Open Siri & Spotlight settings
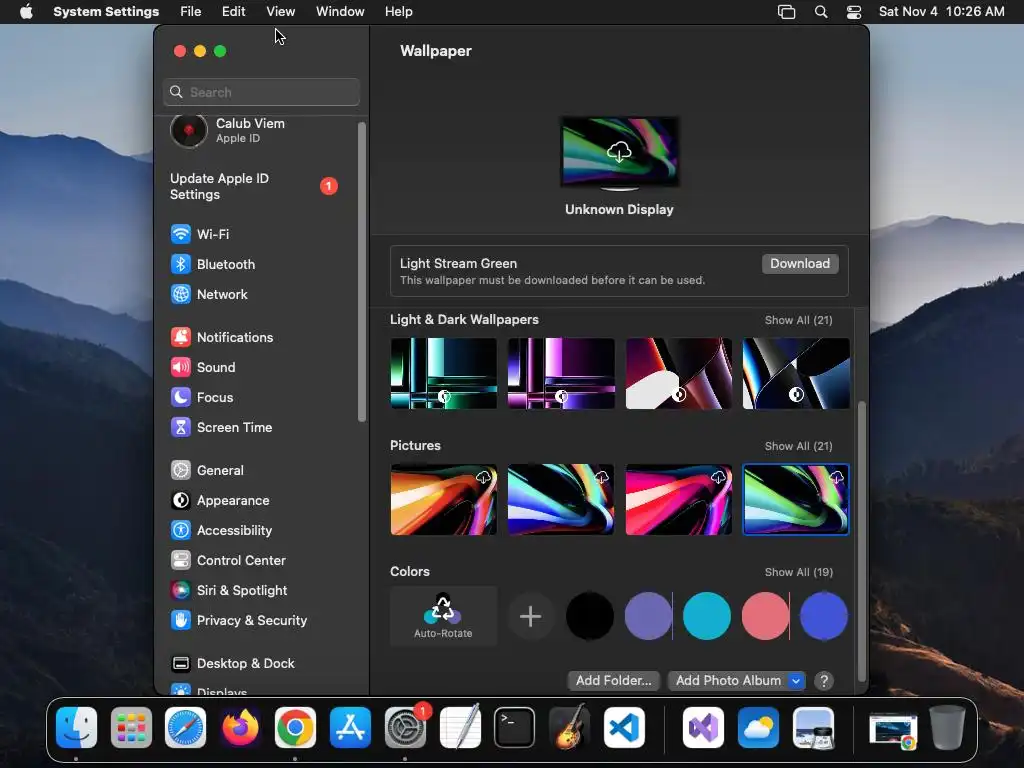 click(229, 590)
